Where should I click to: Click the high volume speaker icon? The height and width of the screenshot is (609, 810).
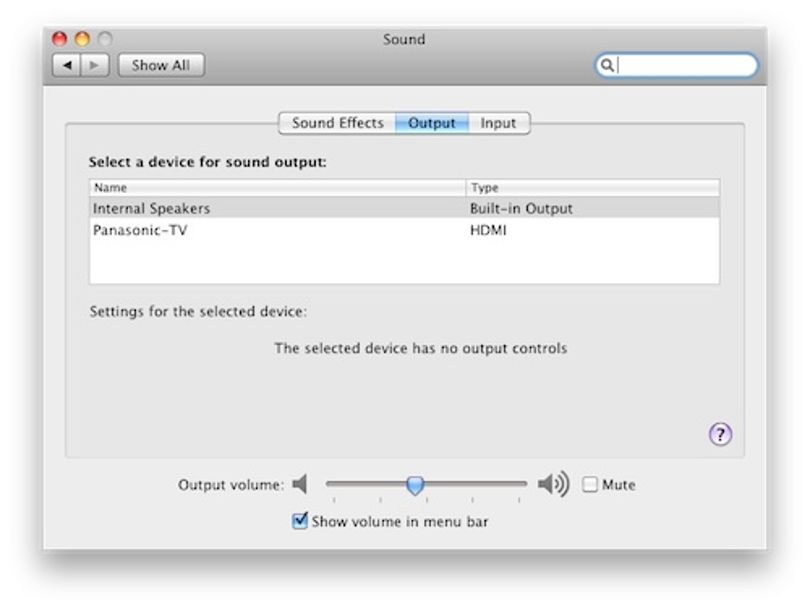553,485
